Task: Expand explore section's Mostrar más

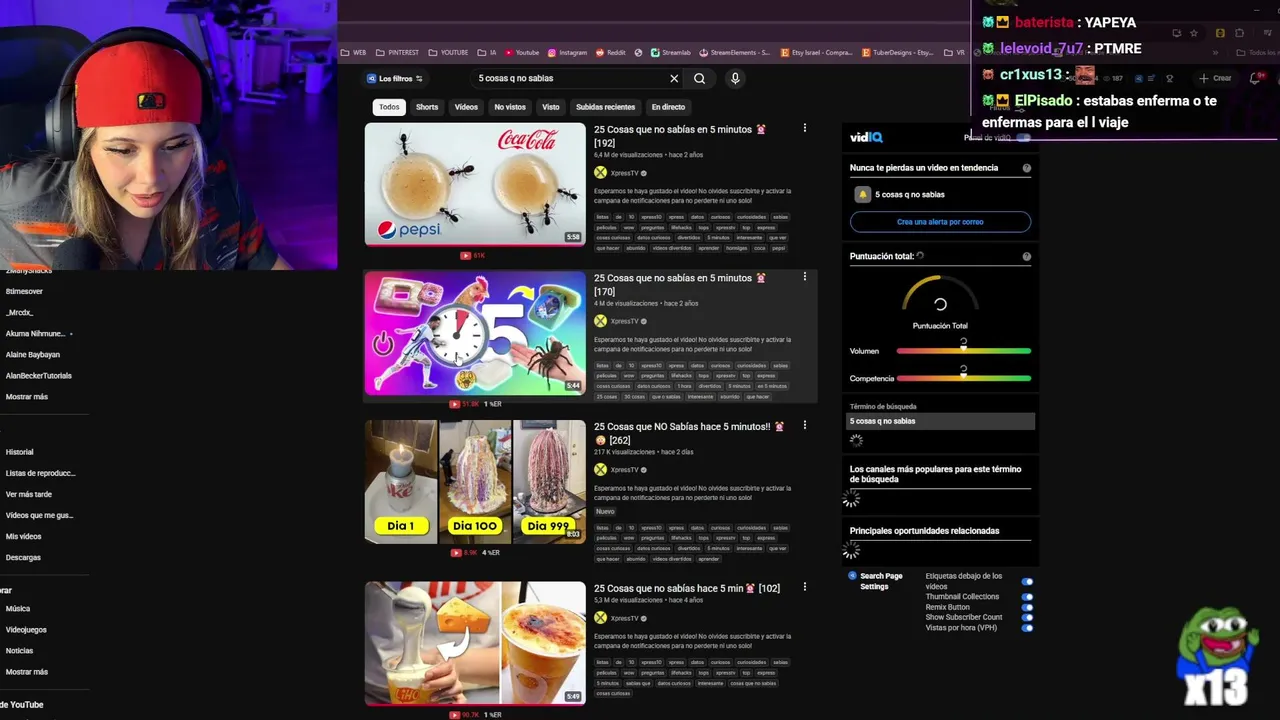Action: (x=27, y=672)
